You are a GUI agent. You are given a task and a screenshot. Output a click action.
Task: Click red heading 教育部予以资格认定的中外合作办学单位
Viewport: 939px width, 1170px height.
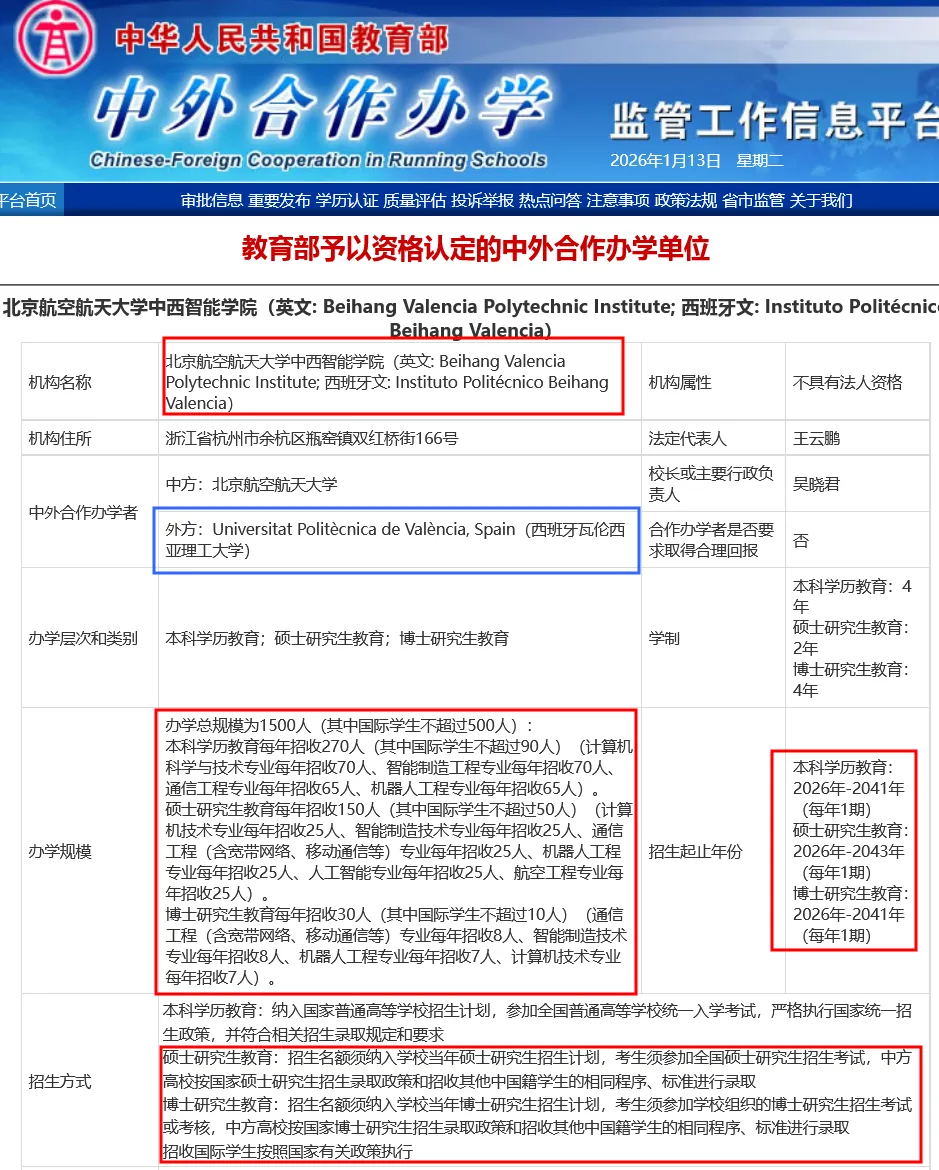[475, 248]
